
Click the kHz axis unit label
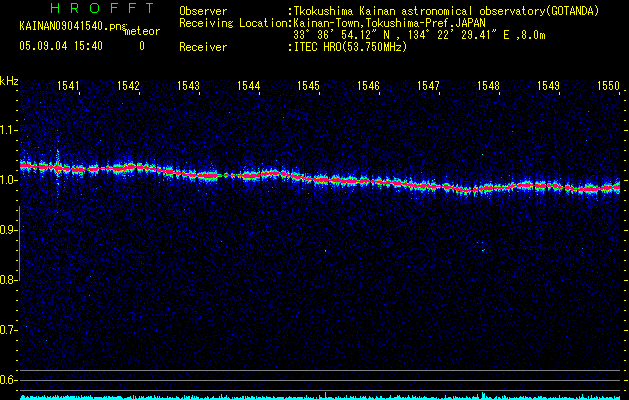coord(9,81)
